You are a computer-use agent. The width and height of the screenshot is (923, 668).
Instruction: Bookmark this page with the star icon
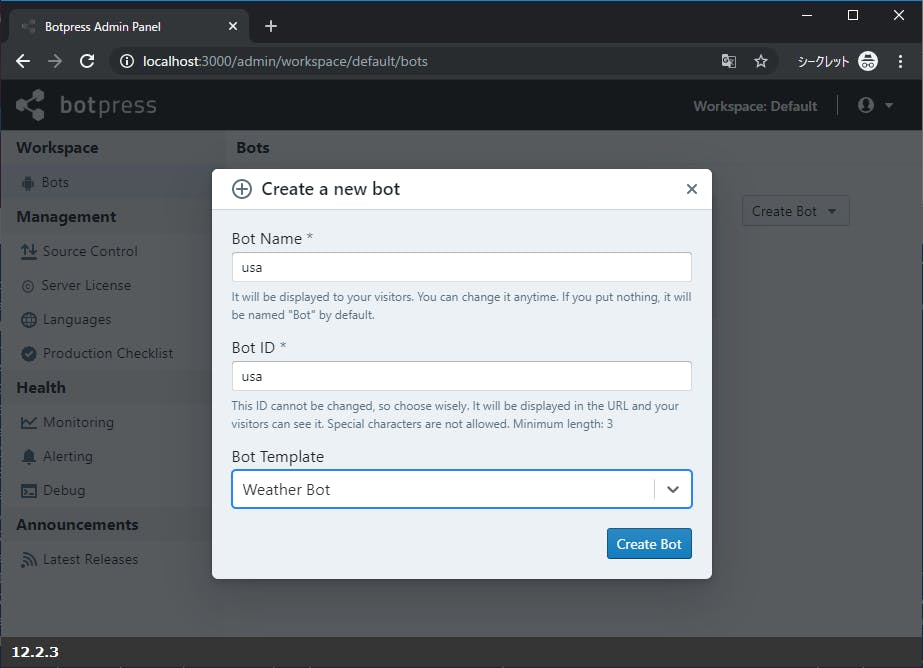[761, 61]
